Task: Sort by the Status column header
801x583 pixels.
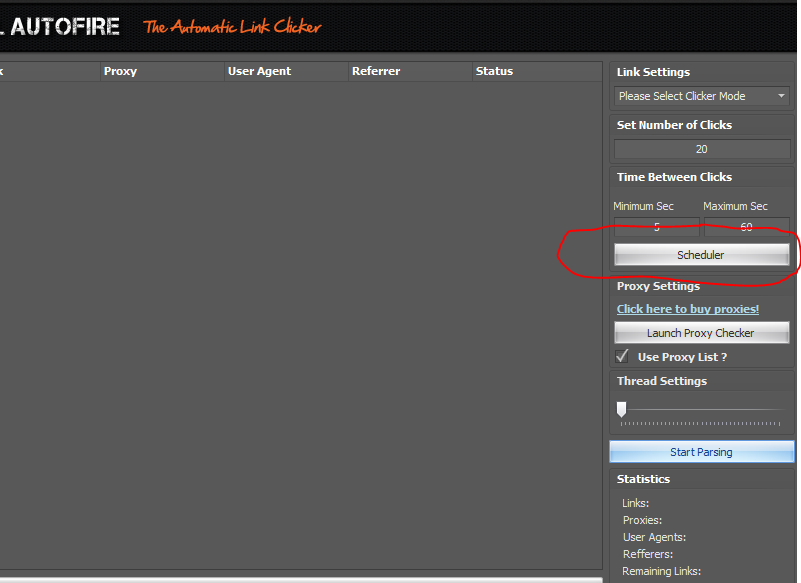Action: pos(537,71)
